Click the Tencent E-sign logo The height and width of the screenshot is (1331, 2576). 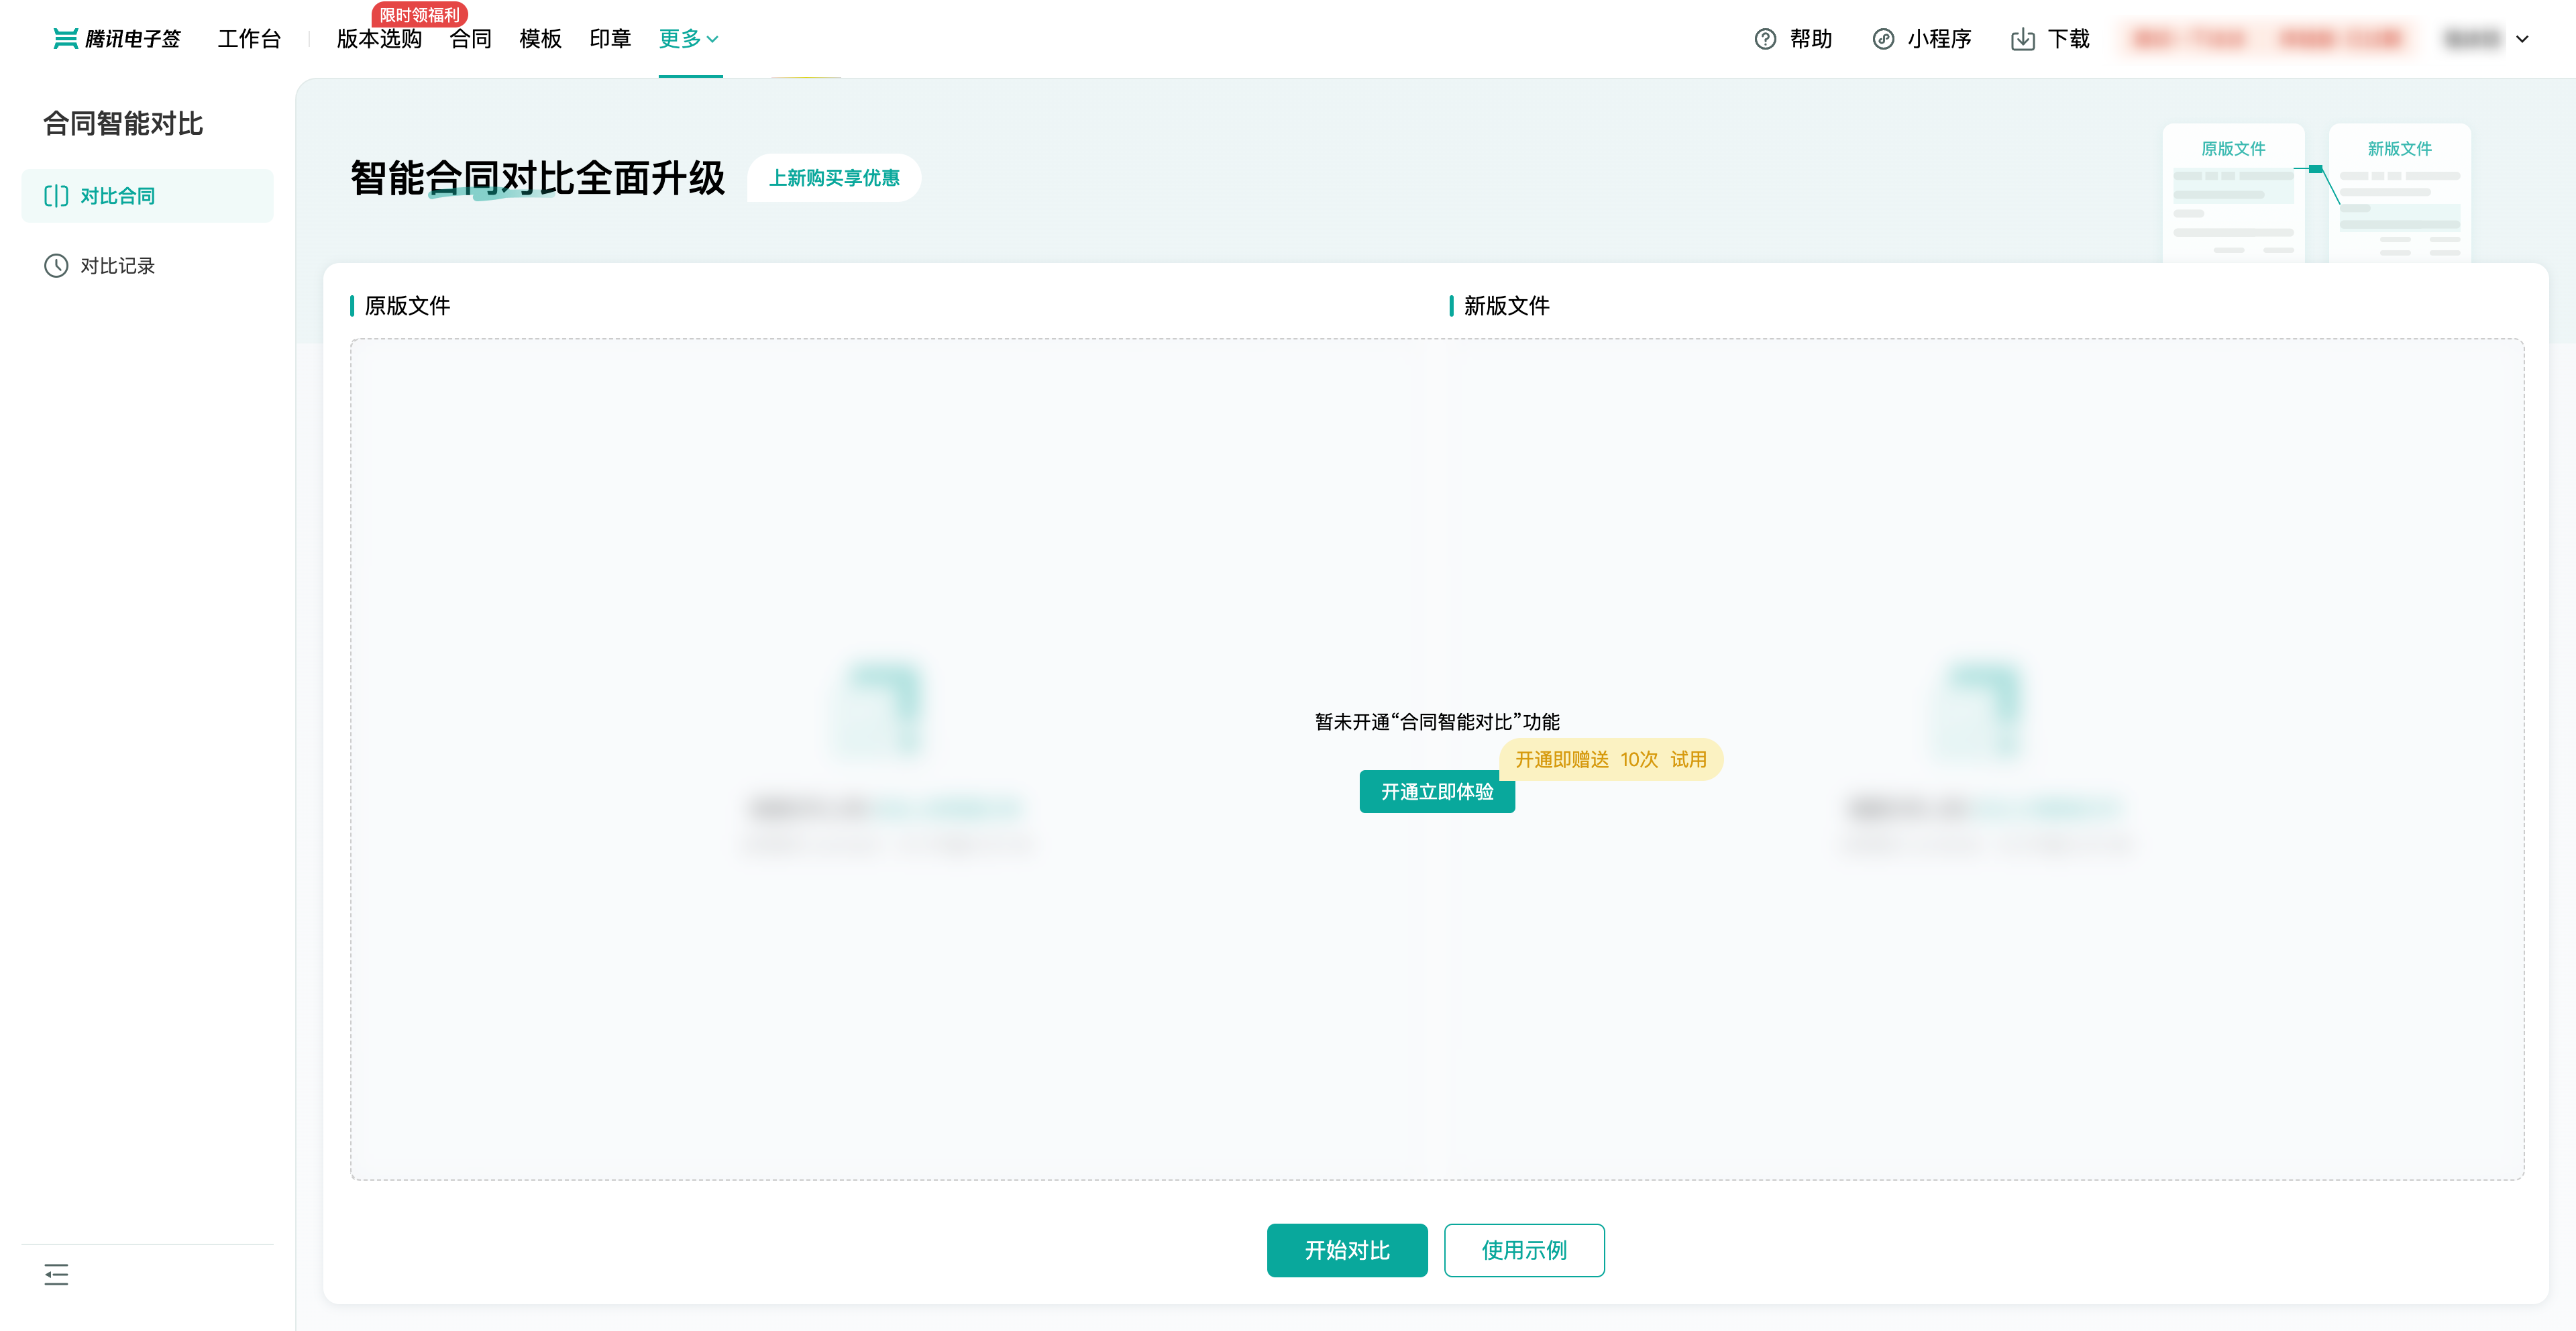[x=117, y=39]
